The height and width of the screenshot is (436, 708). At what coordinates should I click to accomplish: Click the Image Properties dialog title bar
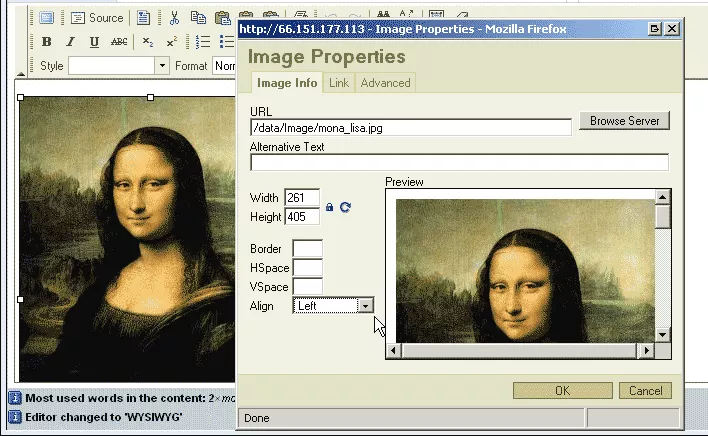[x=442, y=29]
